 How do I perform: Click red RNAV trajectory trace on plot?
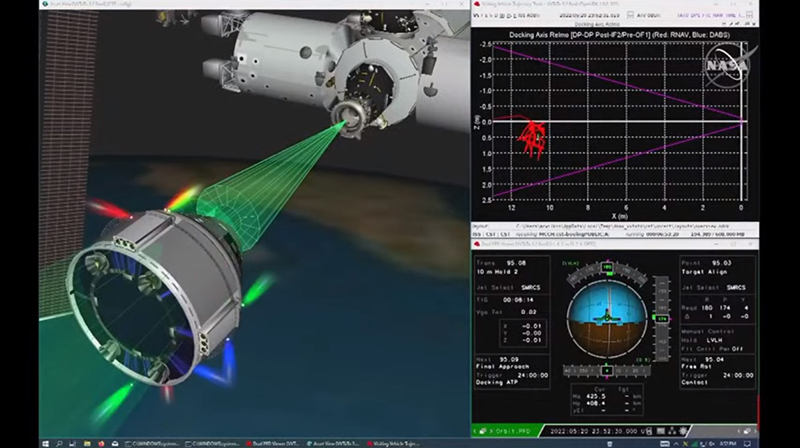pos(532,139)
